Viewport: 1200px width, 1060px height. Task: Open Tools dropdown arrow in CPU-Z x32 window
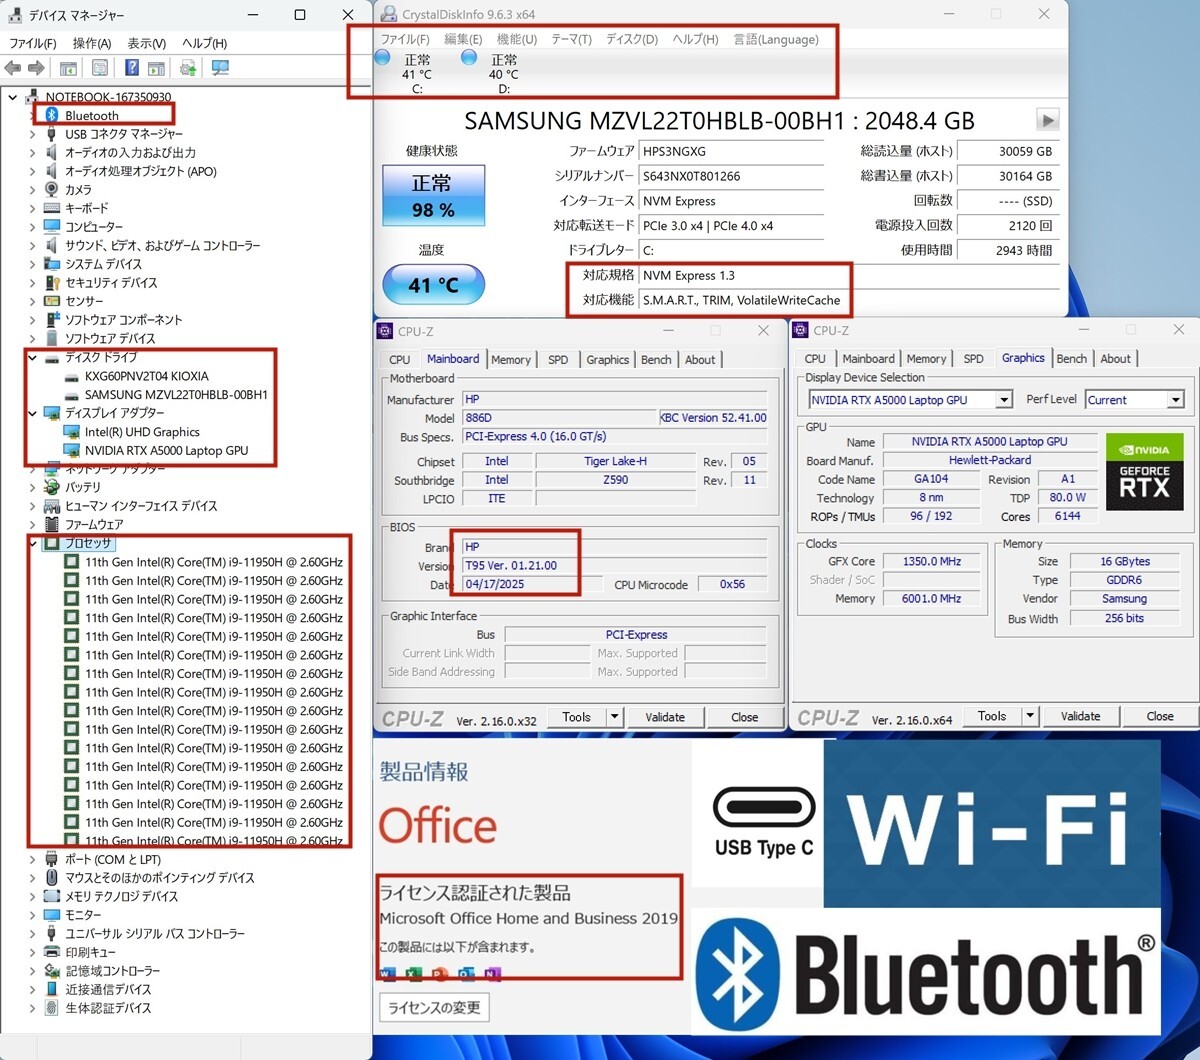[614, 717]
